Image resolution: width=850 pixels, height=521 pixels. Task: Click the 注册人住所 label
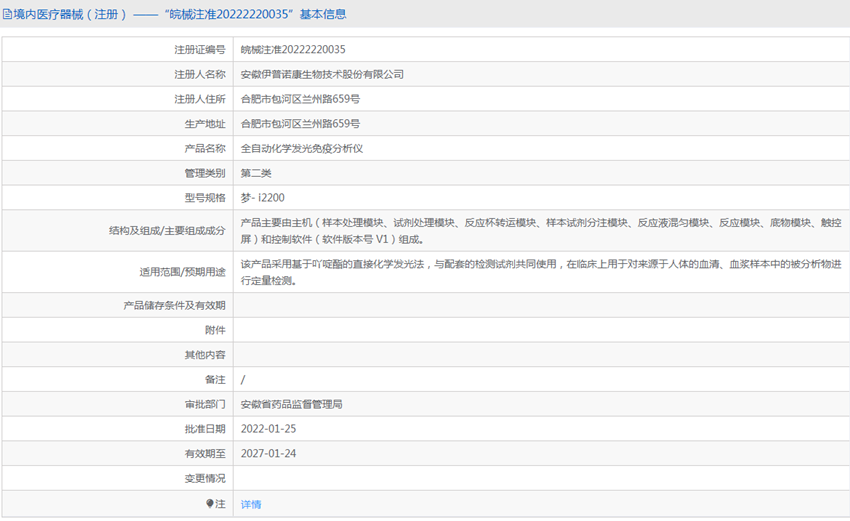point(199,99)
